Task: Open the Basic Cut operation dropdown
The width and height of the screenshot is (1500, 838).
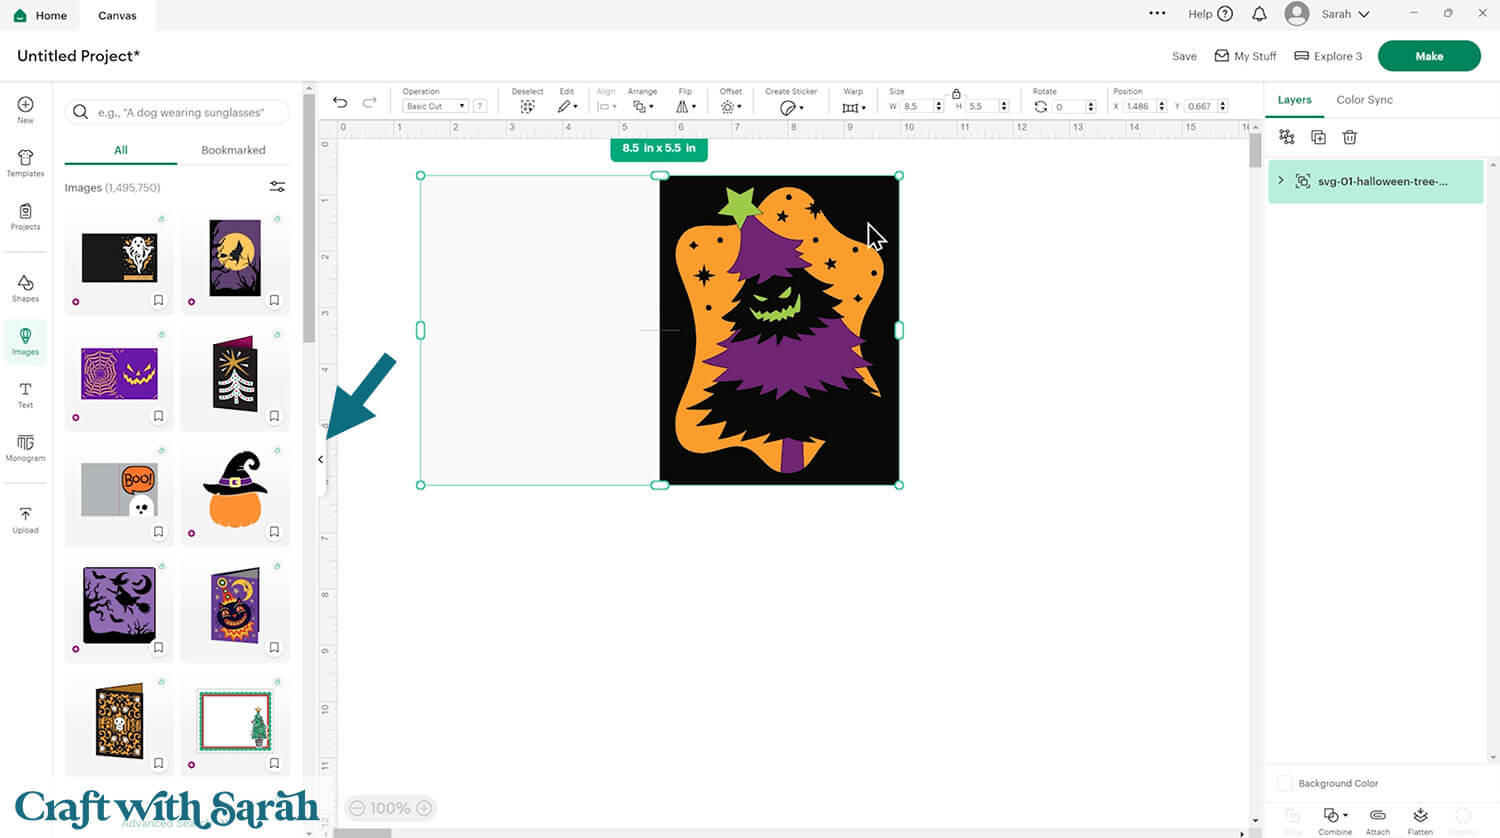Action: 435,106
